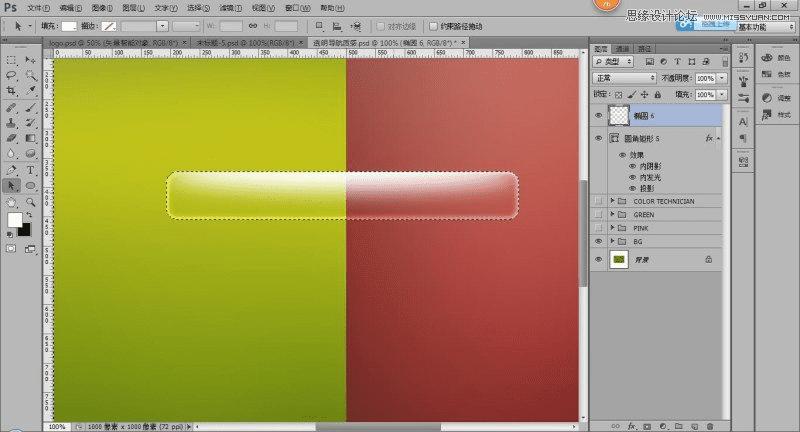
Task: Hide the 背景 background layer
Action: (x=598, y=260)
